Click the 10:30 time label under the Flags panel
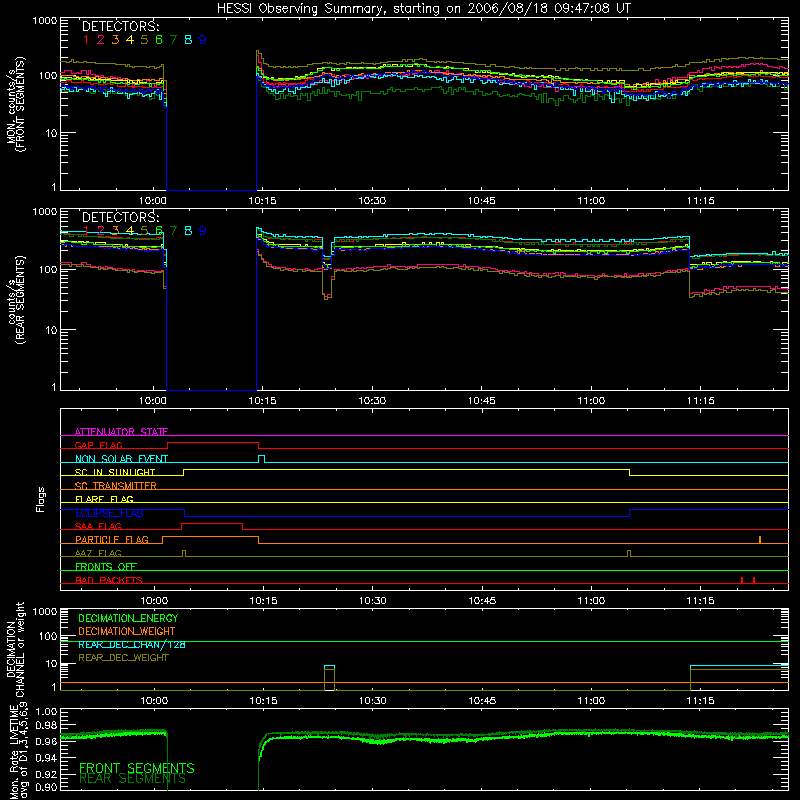Screen dimensions: 800x800 point(372,601)
